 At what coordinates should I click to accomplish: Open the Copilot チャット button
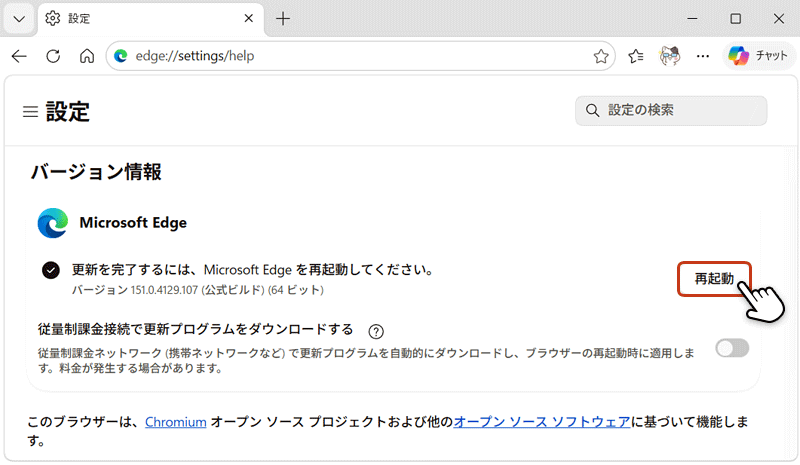[x=759, y=56]
